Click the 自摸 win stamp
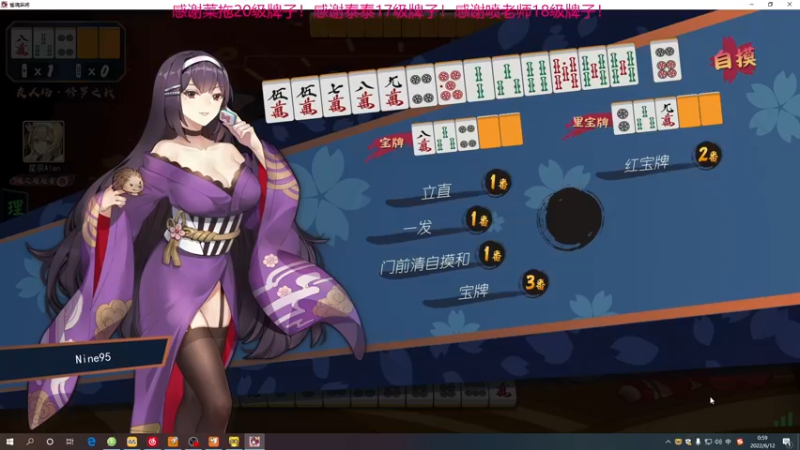 (x=734, y=60)
